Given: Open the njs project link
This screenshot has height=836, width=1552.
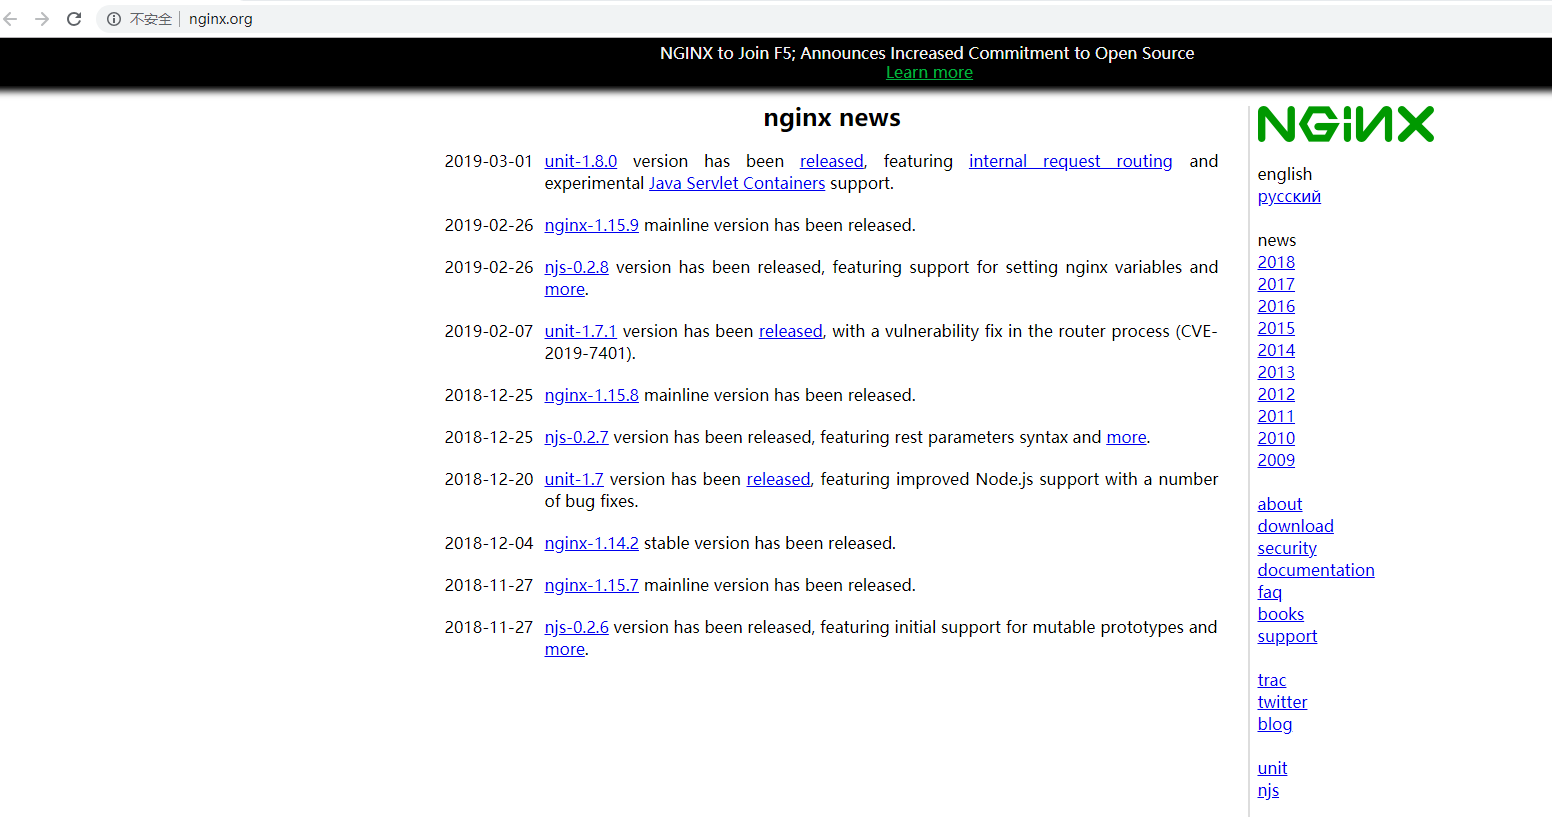Looking at the screenshot, I should [1268, 790].
